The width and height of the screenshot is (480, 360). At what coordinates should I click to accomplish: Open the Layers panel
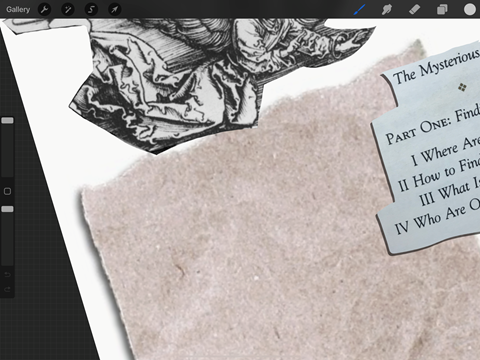point(442,9)
